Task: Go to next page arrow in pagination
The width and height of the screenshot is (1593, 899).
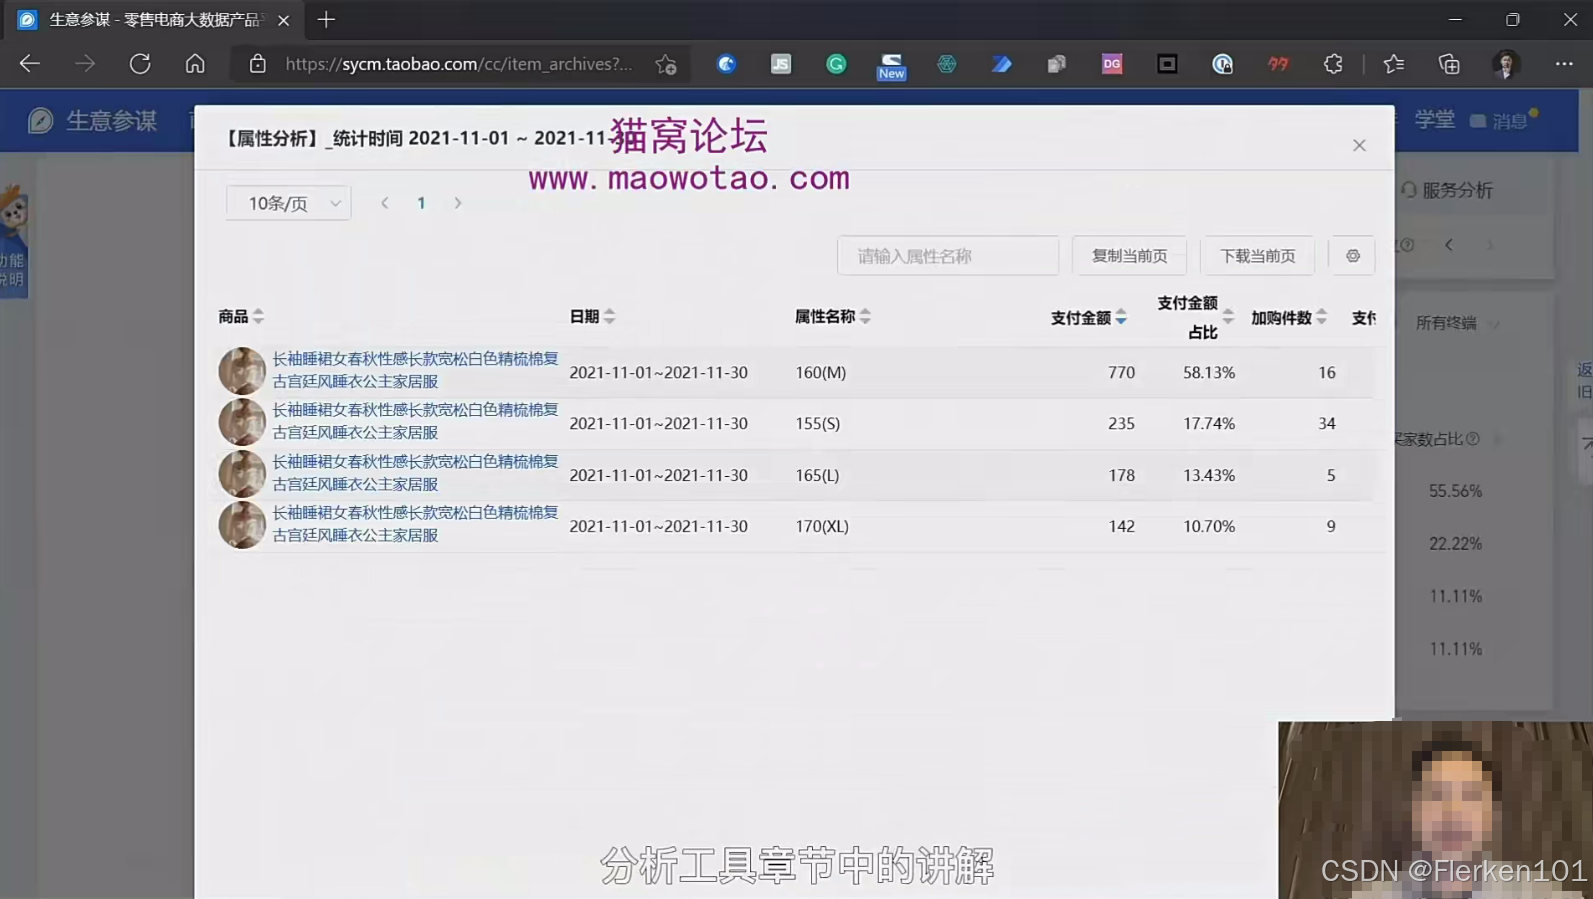Action: (458, 203)
